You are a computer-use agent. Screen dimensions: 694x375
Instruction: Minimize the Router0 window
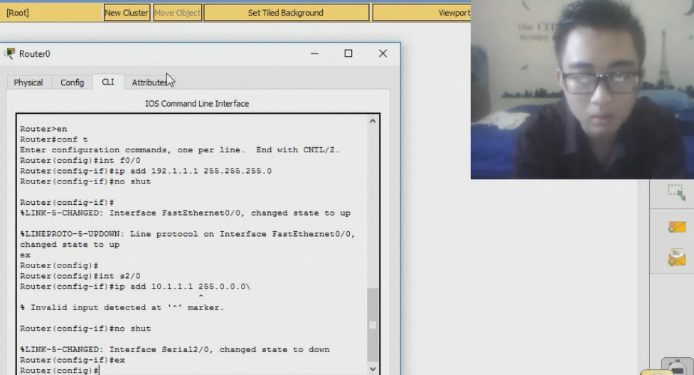[x=315, y=54]
